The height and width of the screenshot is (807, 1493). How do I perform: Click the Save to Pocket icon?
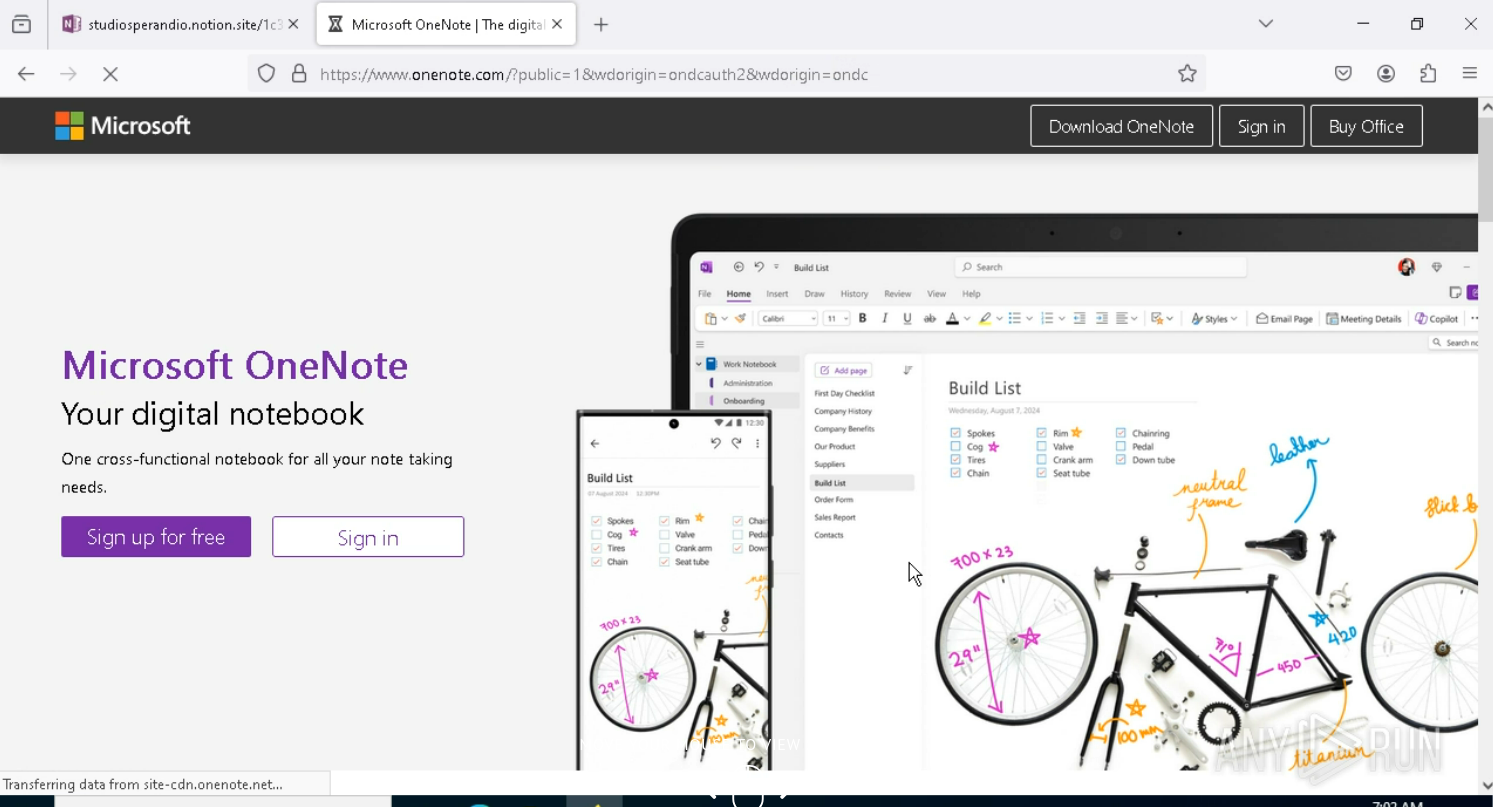(x=1343, y=74)
